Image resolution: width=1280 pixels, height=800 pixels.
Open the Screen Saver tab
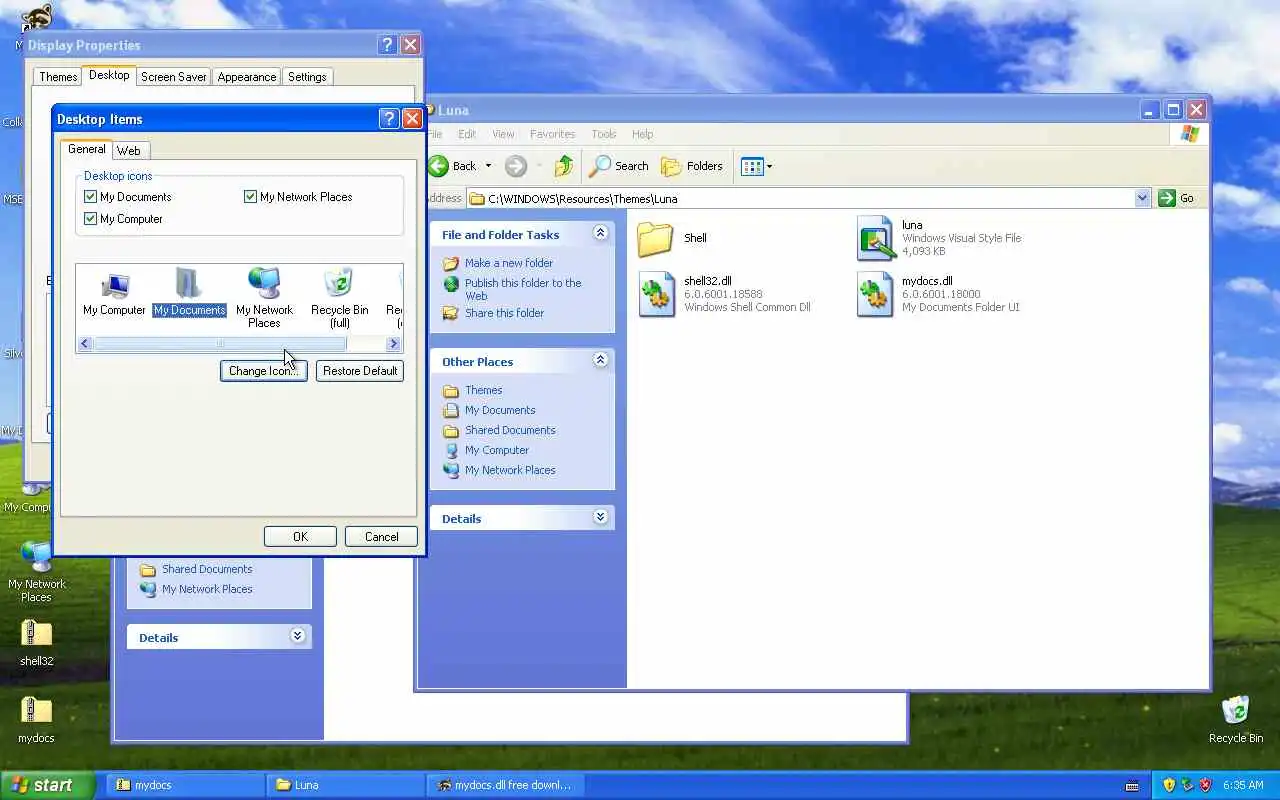click(x=174, y=77)
